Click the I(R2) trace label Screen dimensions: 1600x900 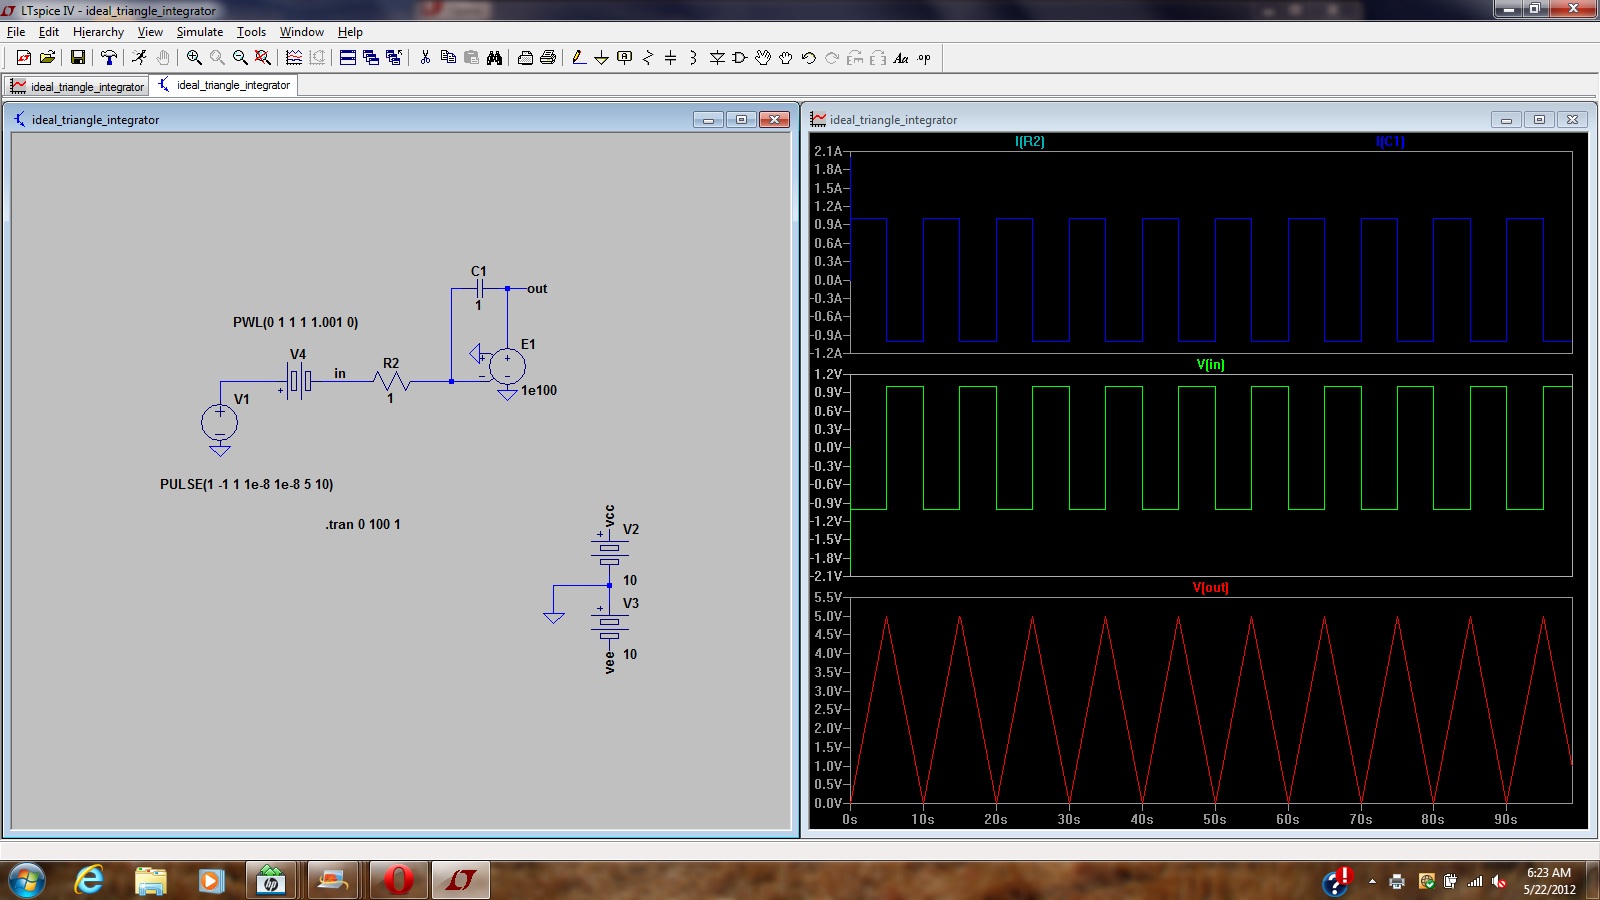click(1029, 141)
